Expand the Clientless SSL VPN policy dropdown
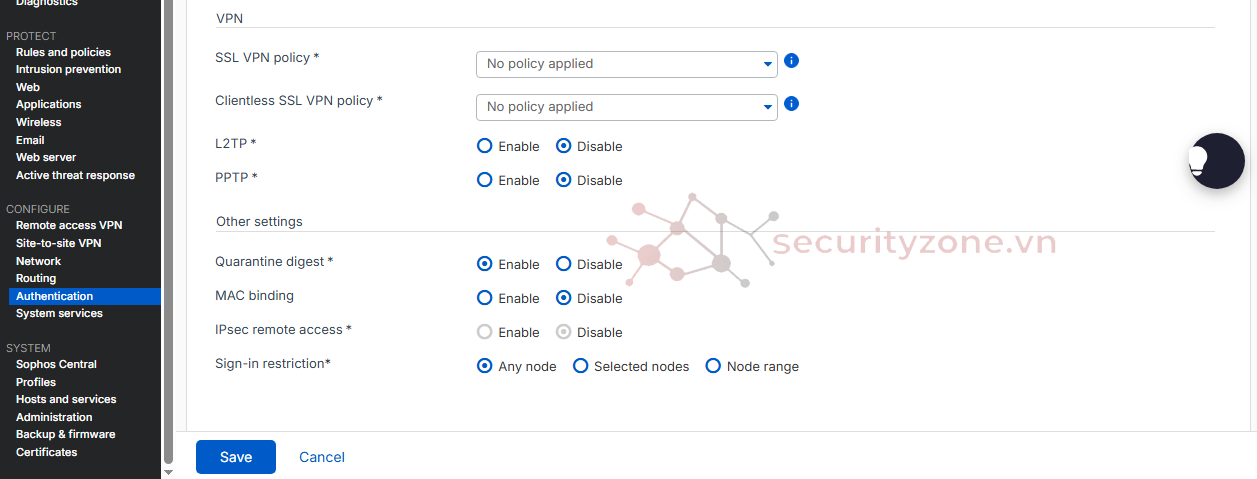 pos(626,107)
